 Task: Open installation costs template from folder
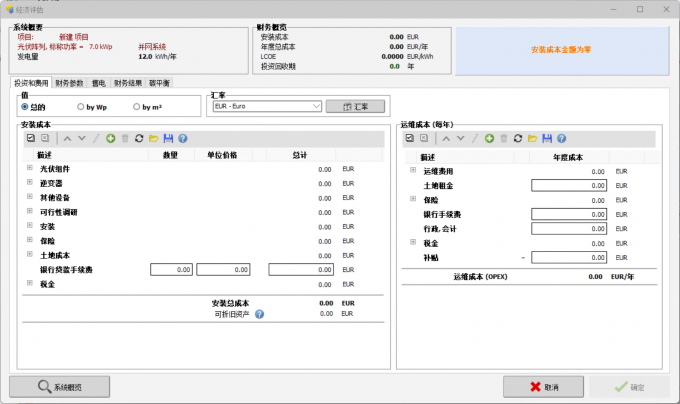click(154, 138)
